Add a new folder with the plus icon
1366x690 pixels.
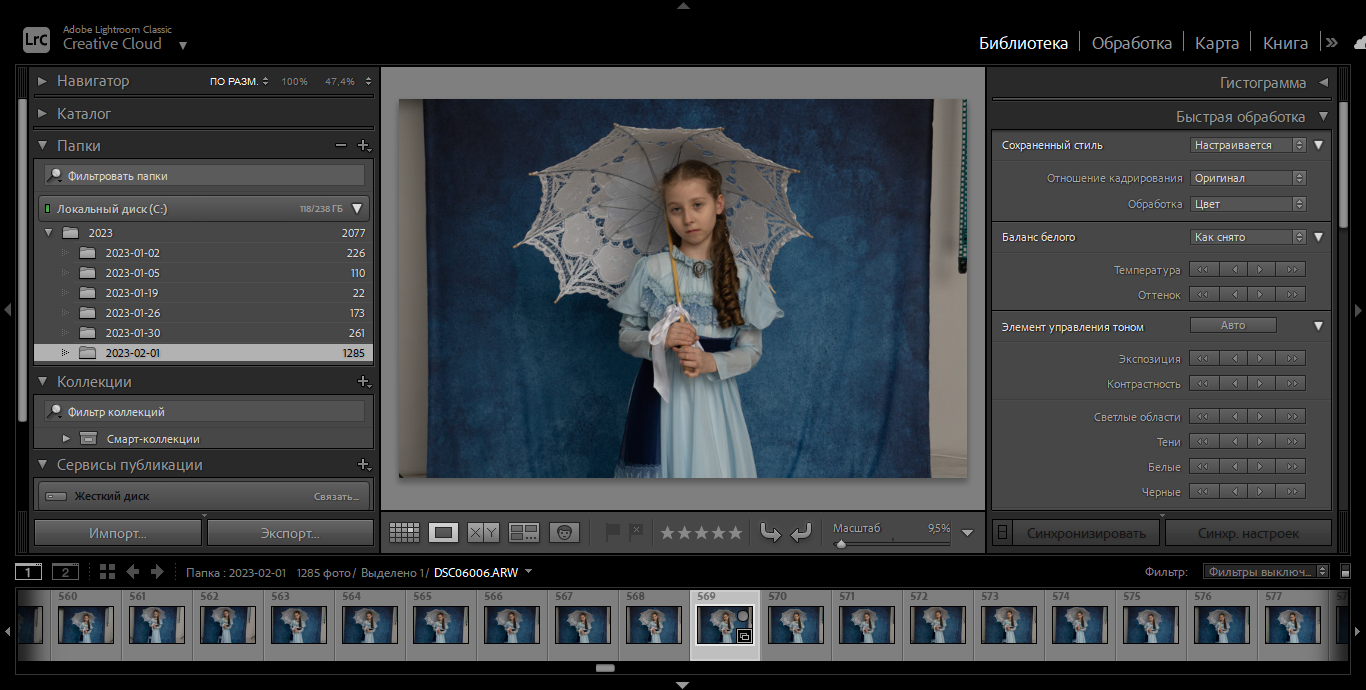pos(364,146)
